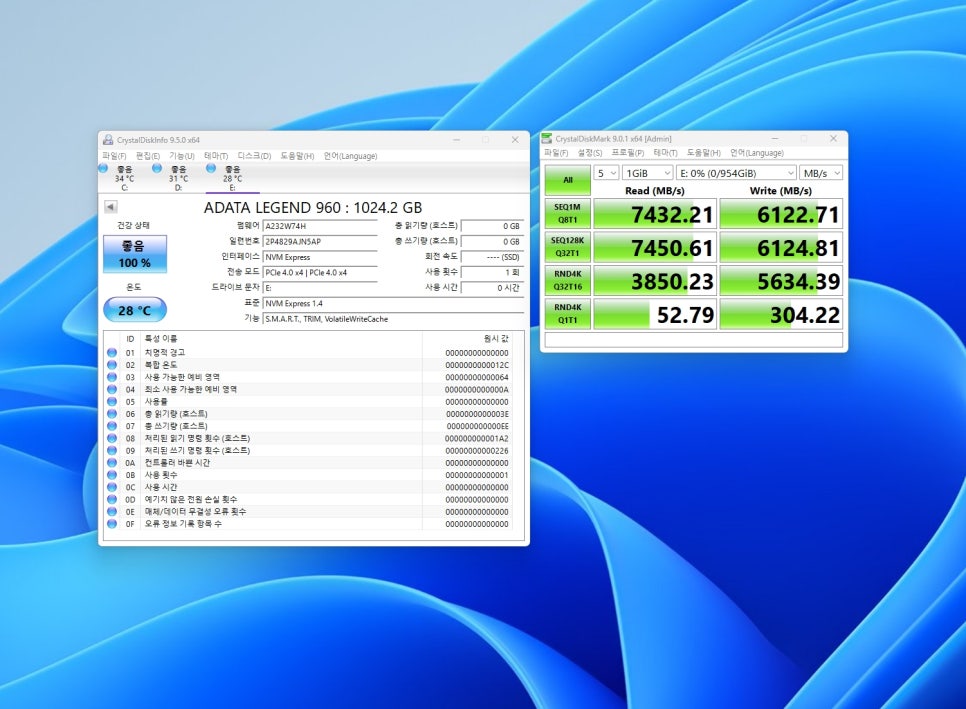Click the empty comment field in CrystalDiskMark

694,340
